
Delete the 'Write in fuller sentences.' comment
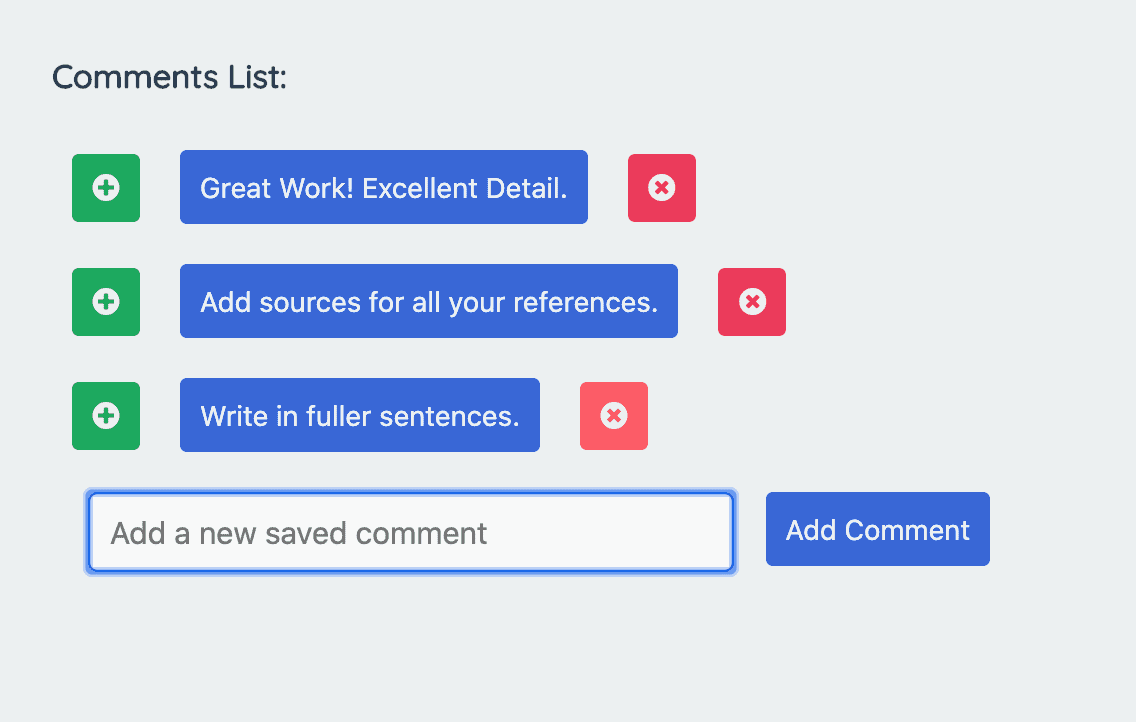(613, 416)
